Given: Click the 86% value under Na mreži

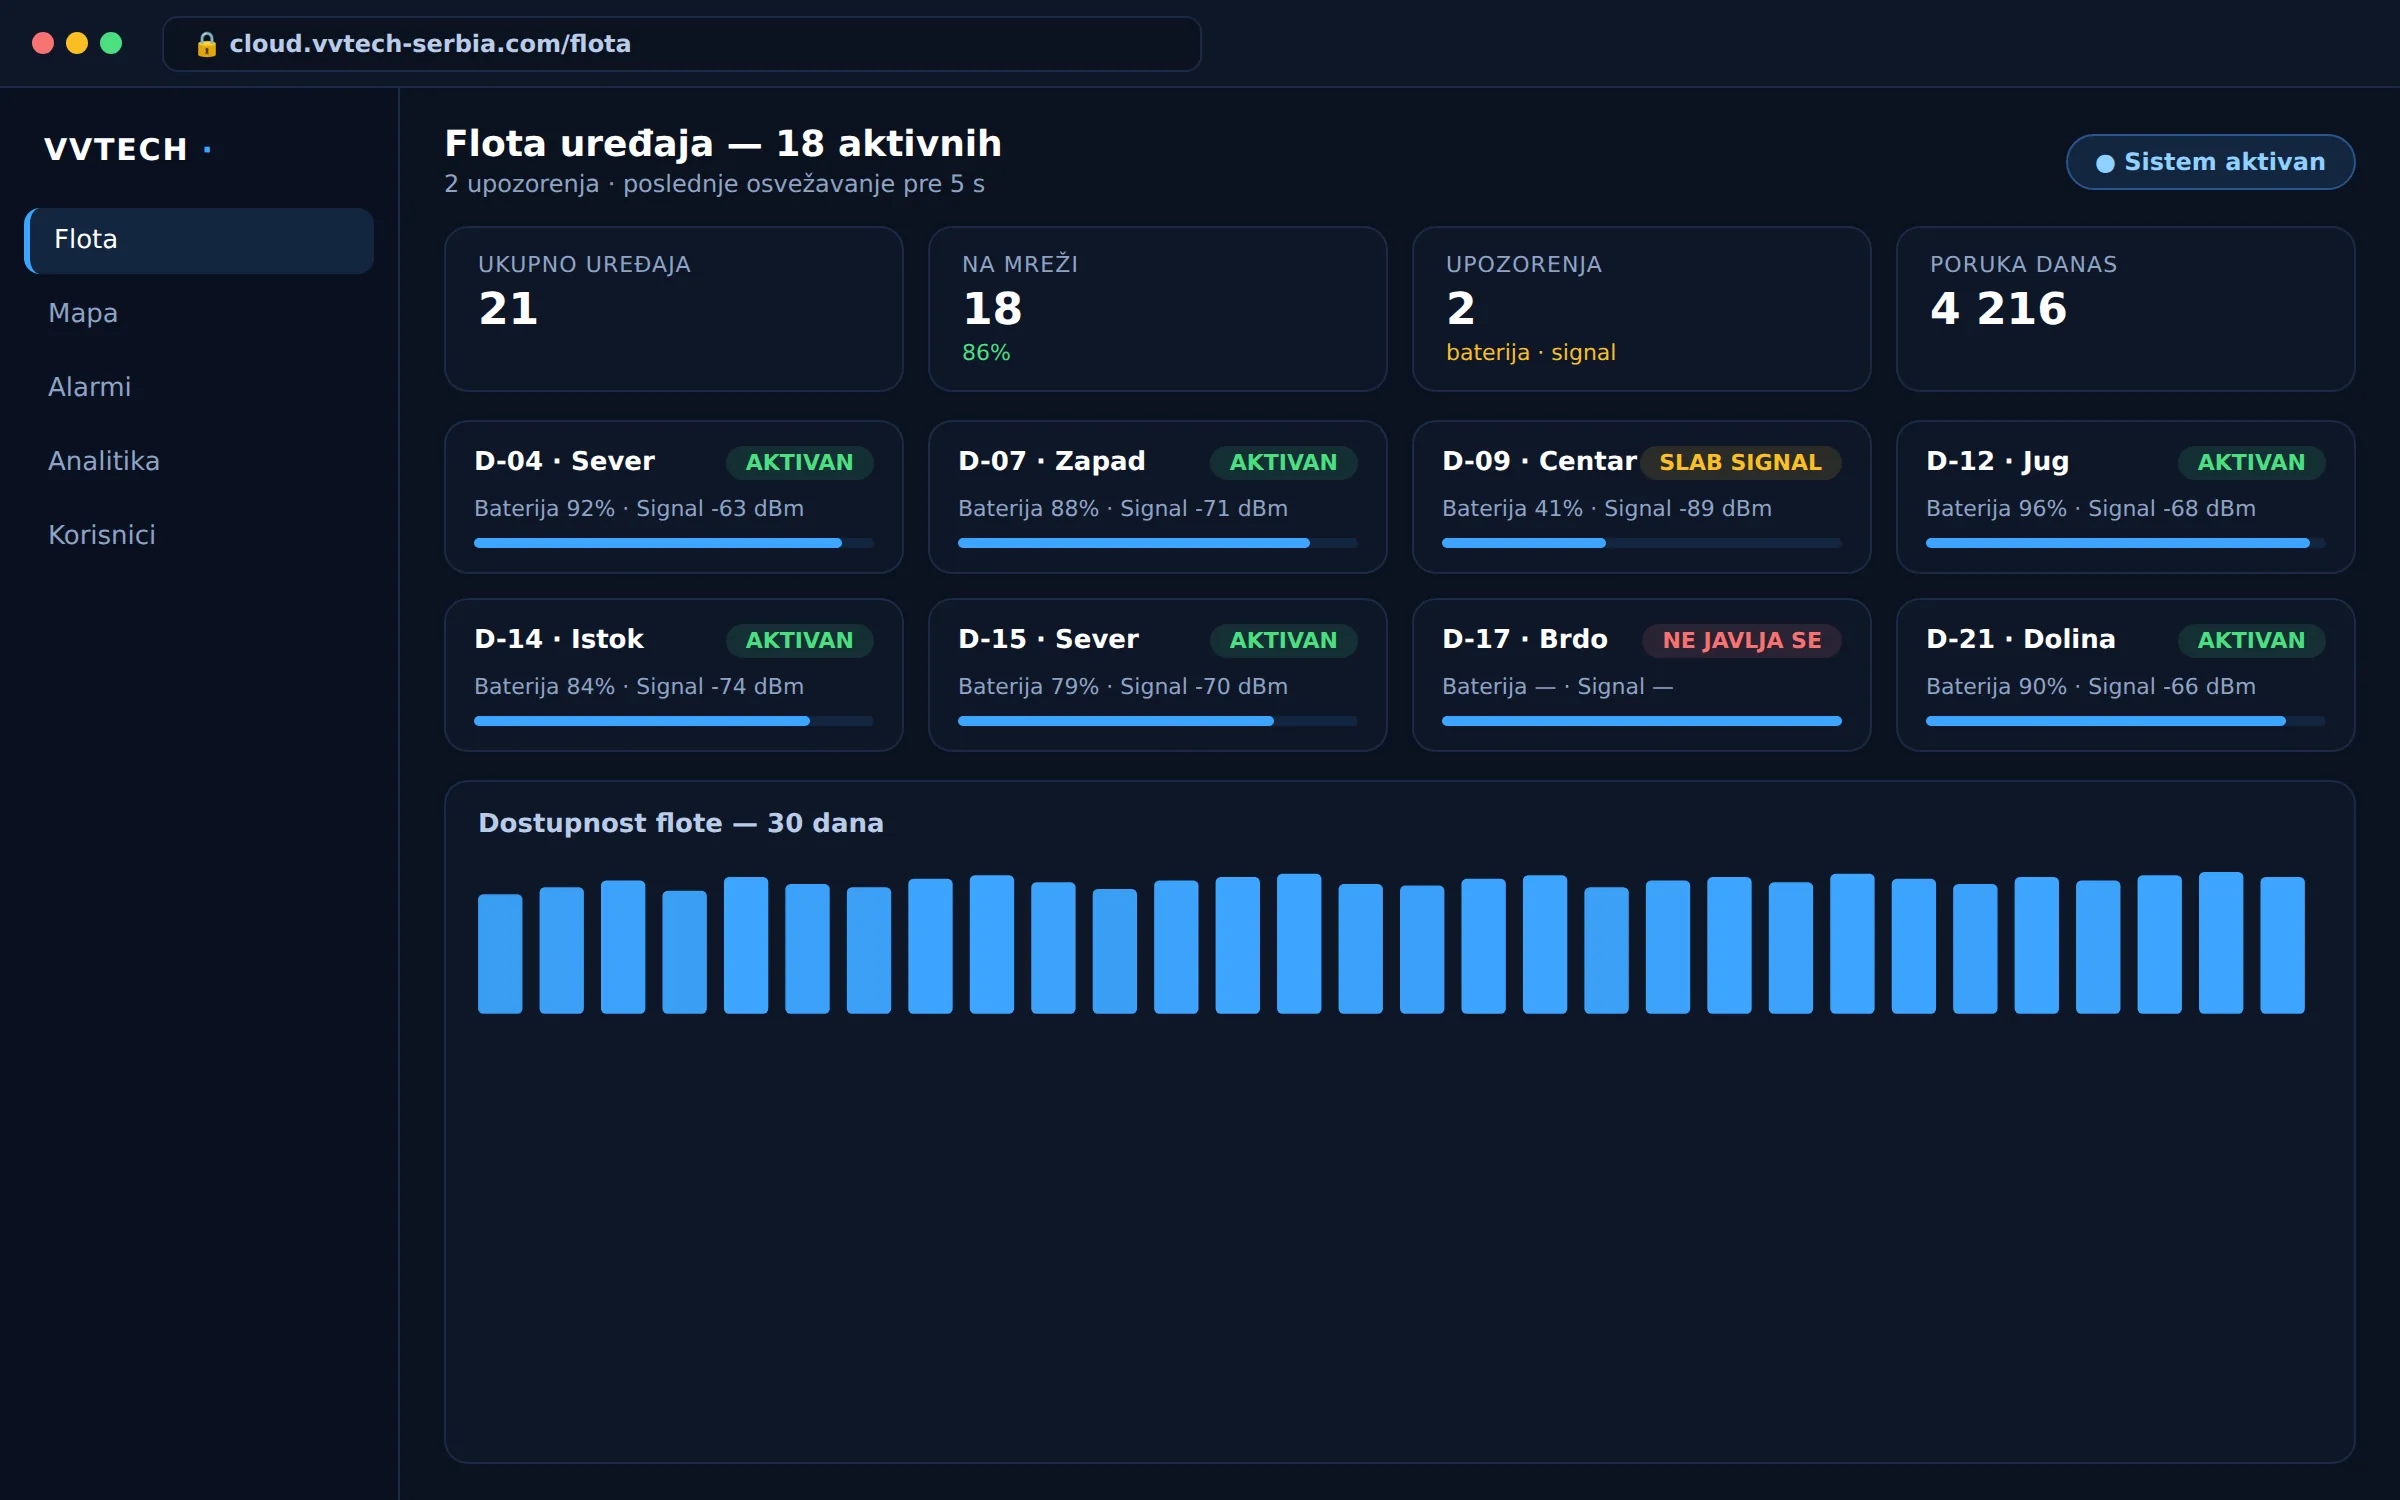Looking at the screenshot, I should tap(986, 353).
